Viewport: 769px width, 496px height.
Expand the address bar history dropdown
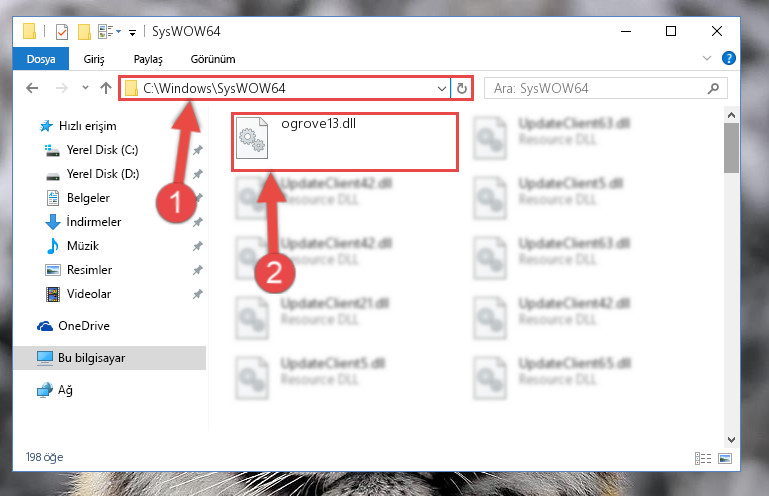coord(441,89)
